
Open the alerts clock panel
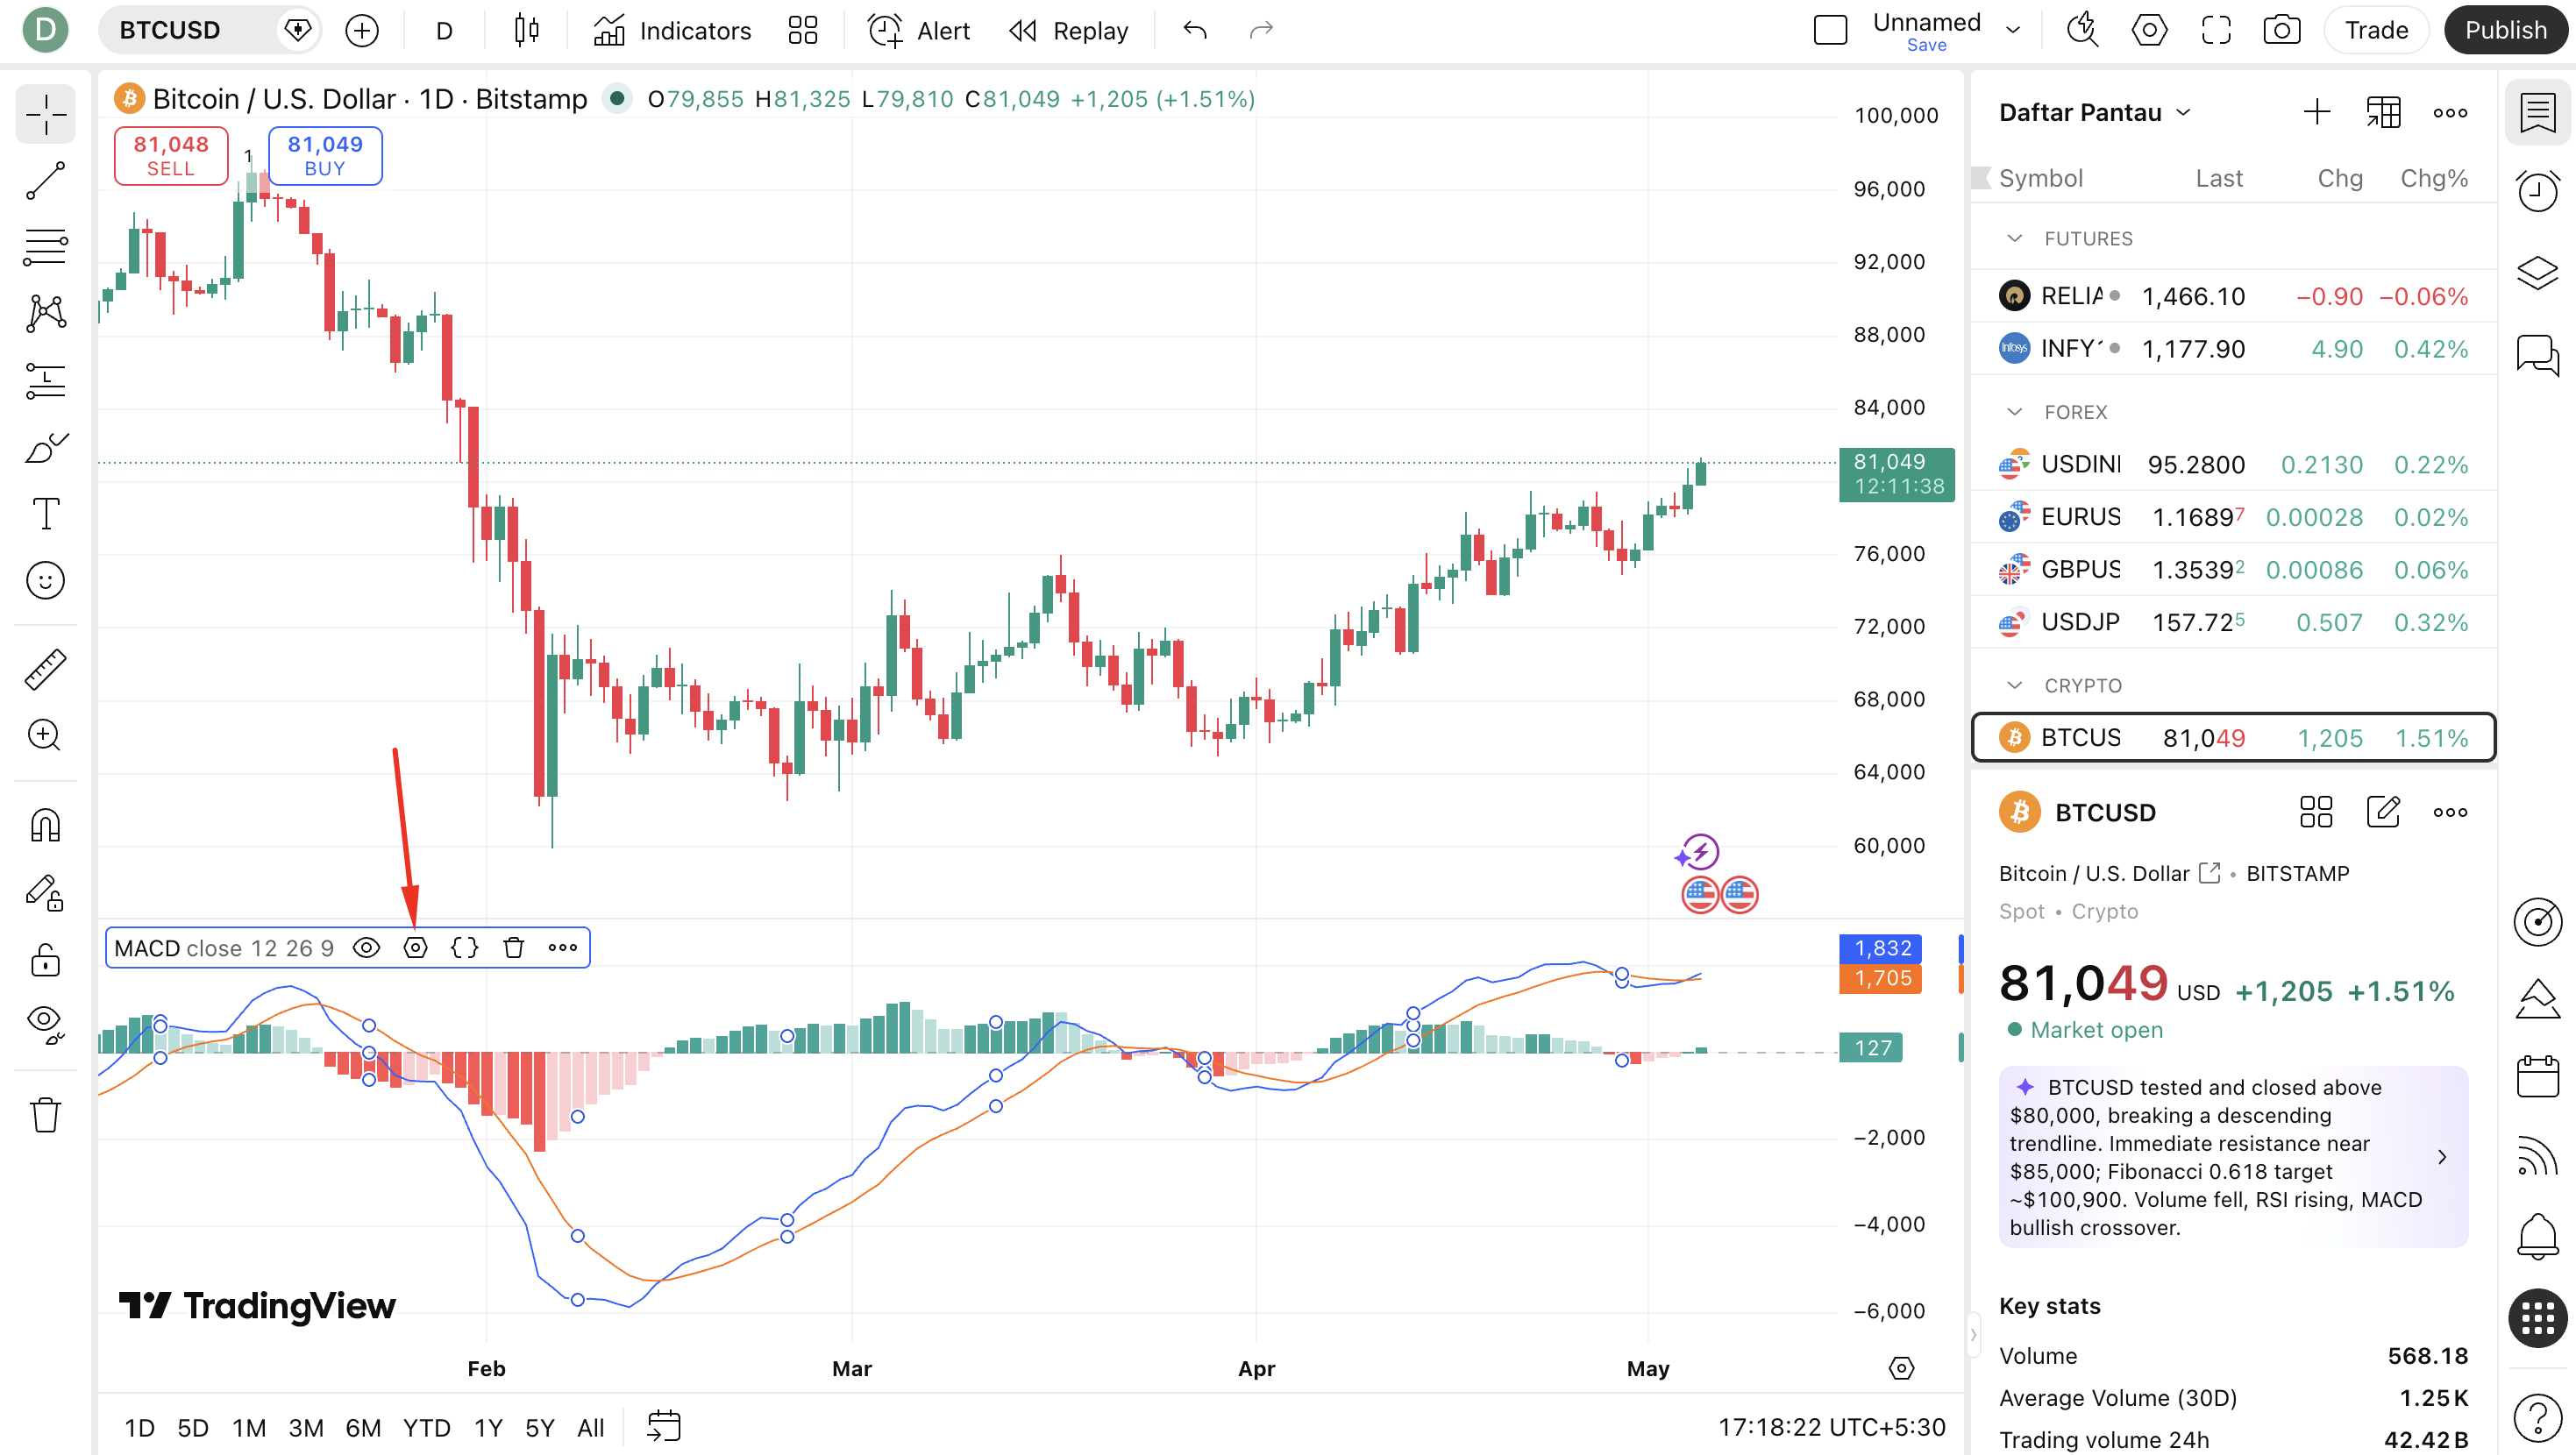coord(2538,191)
